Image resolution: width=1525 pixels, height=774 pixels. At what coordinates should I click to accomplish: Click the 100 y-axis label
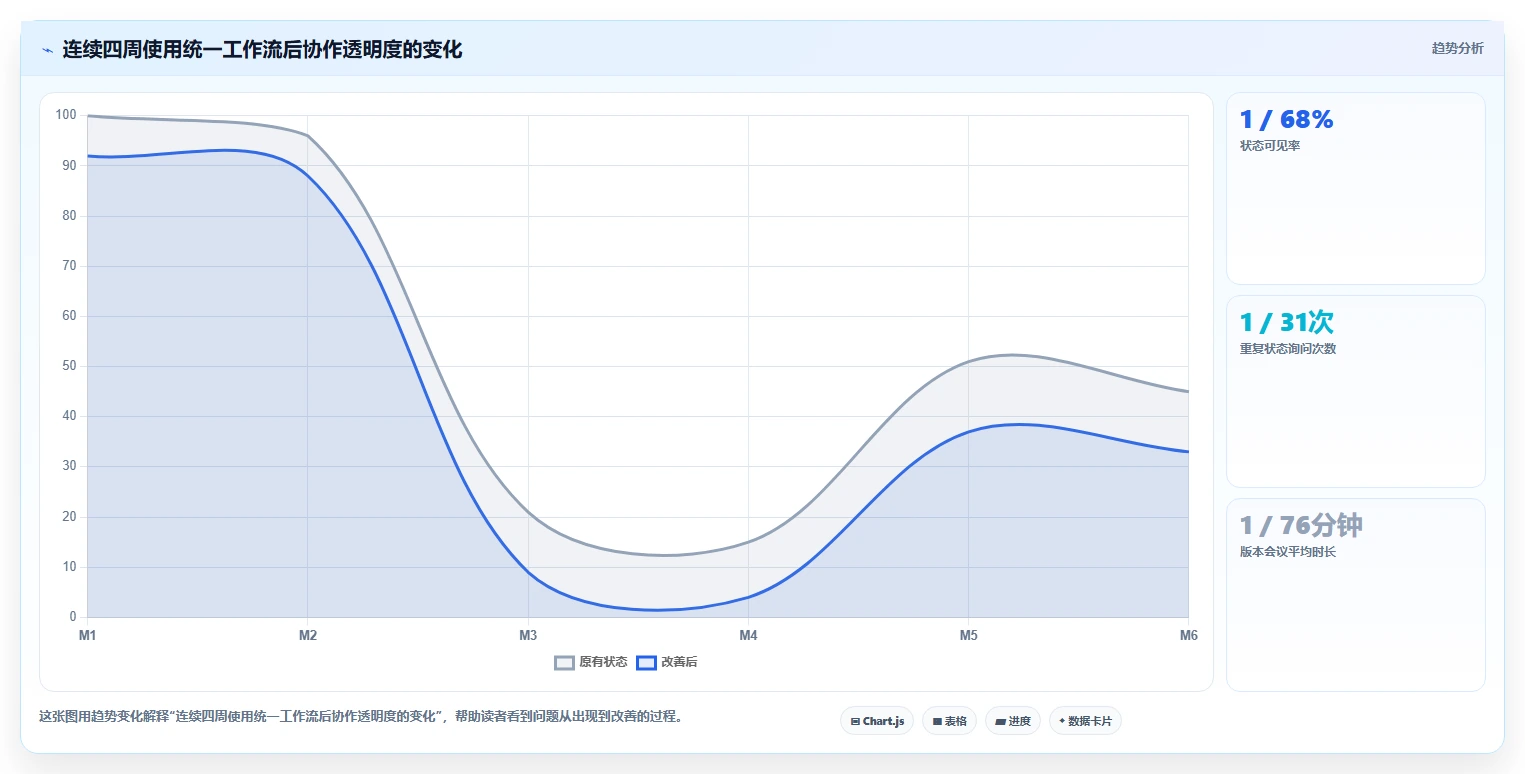66,115
